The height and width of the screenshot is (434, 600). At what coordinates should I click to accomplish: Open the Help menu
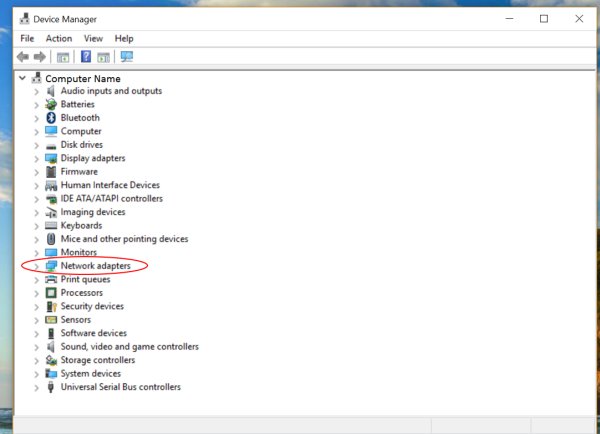pos(124,39)
